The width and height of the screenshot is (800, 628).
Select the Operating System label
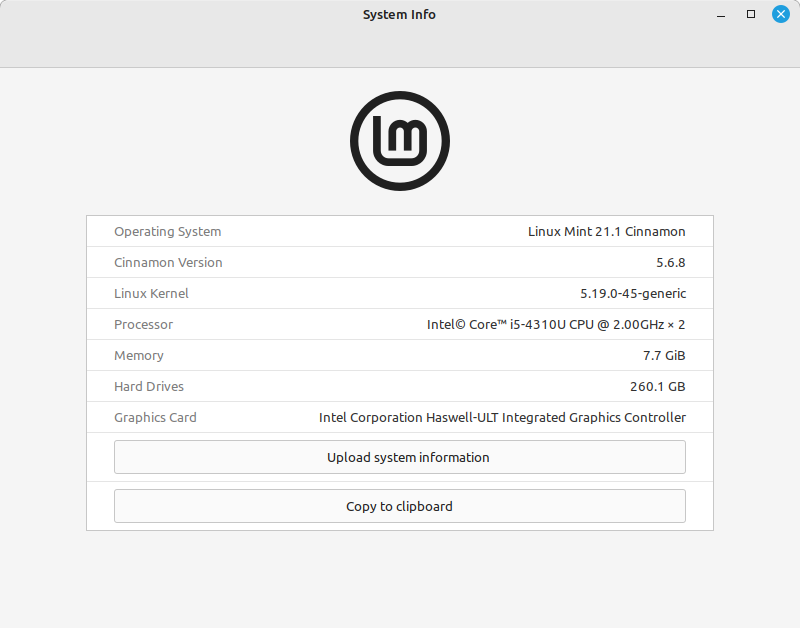point(167,232)
